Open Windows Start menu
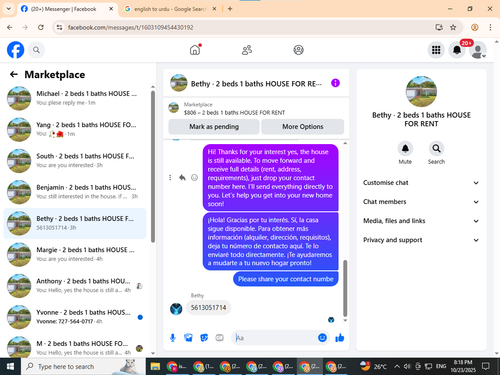The width and height of the screenshot is (500, 375). coord(10,367)
